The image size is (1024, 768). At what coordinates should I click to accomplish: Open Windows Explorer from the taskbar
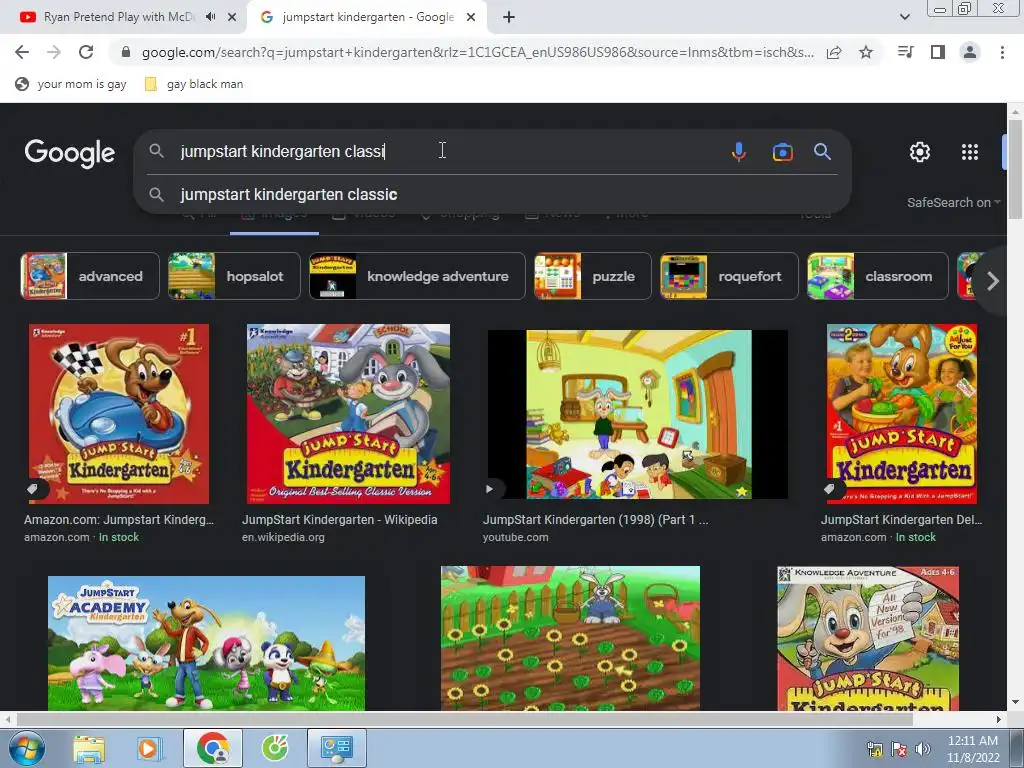click(x=89, y=748)
